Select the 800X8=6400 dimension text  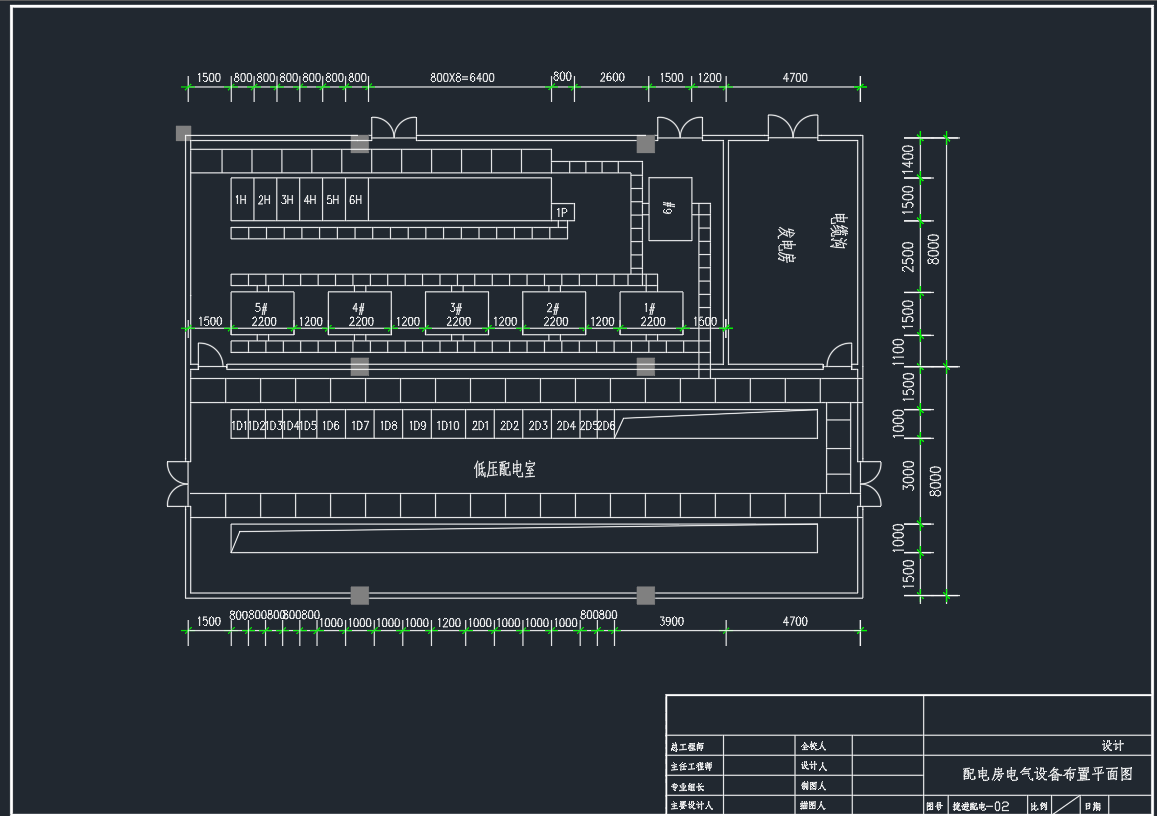pyautogui.click(x=462, y=78)
